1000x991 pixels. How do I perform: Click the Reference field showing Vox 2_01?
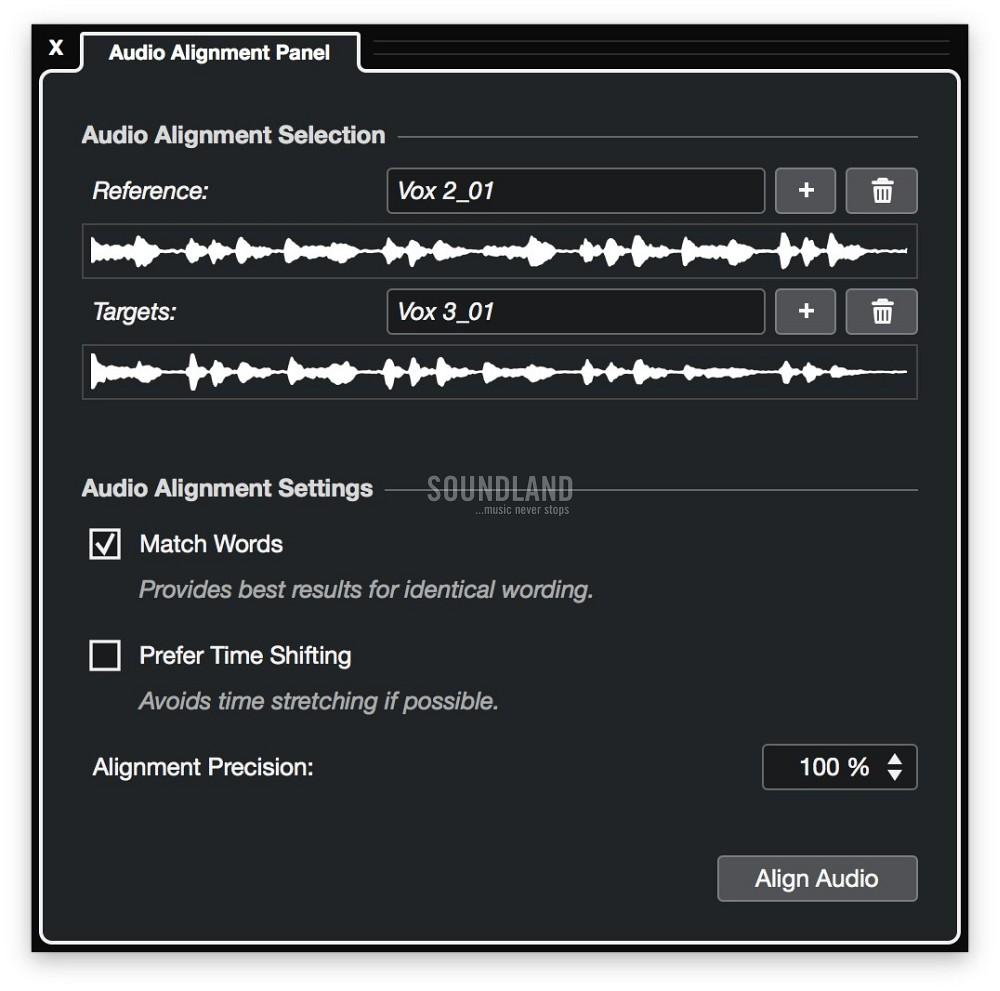(576, 191)
